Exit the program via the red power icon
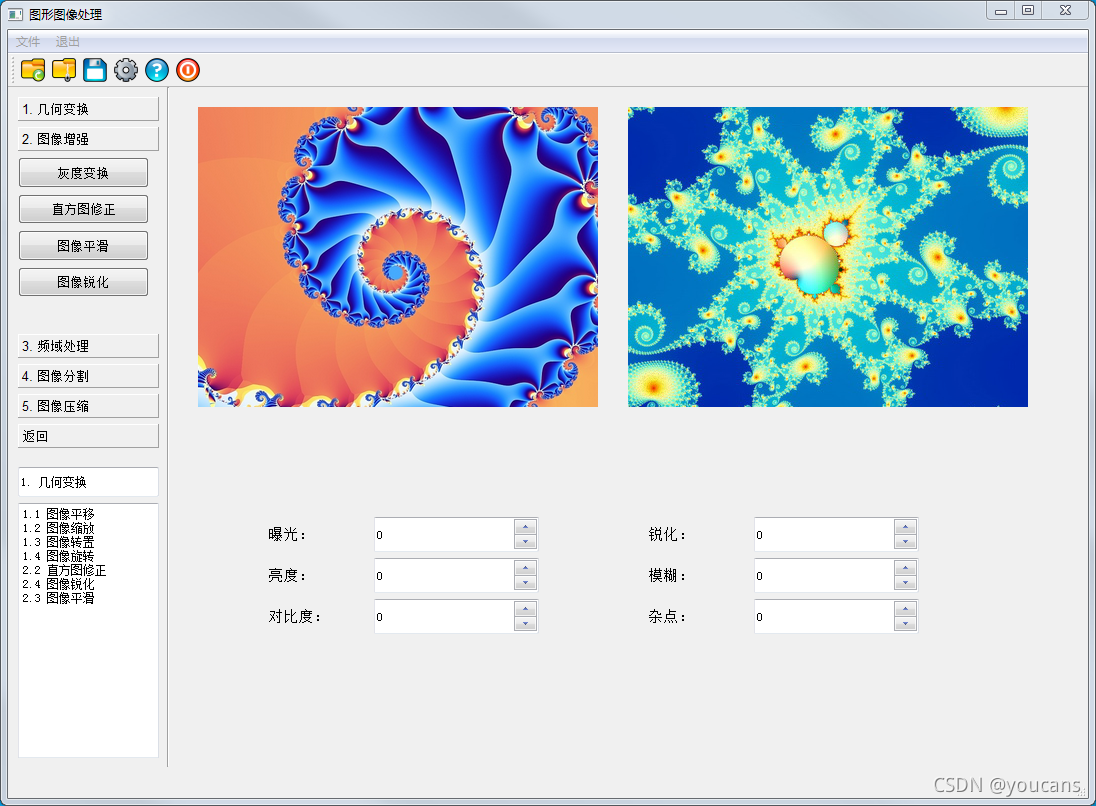The width and height of the screenshot is (1096, 806). click(187, 70)
